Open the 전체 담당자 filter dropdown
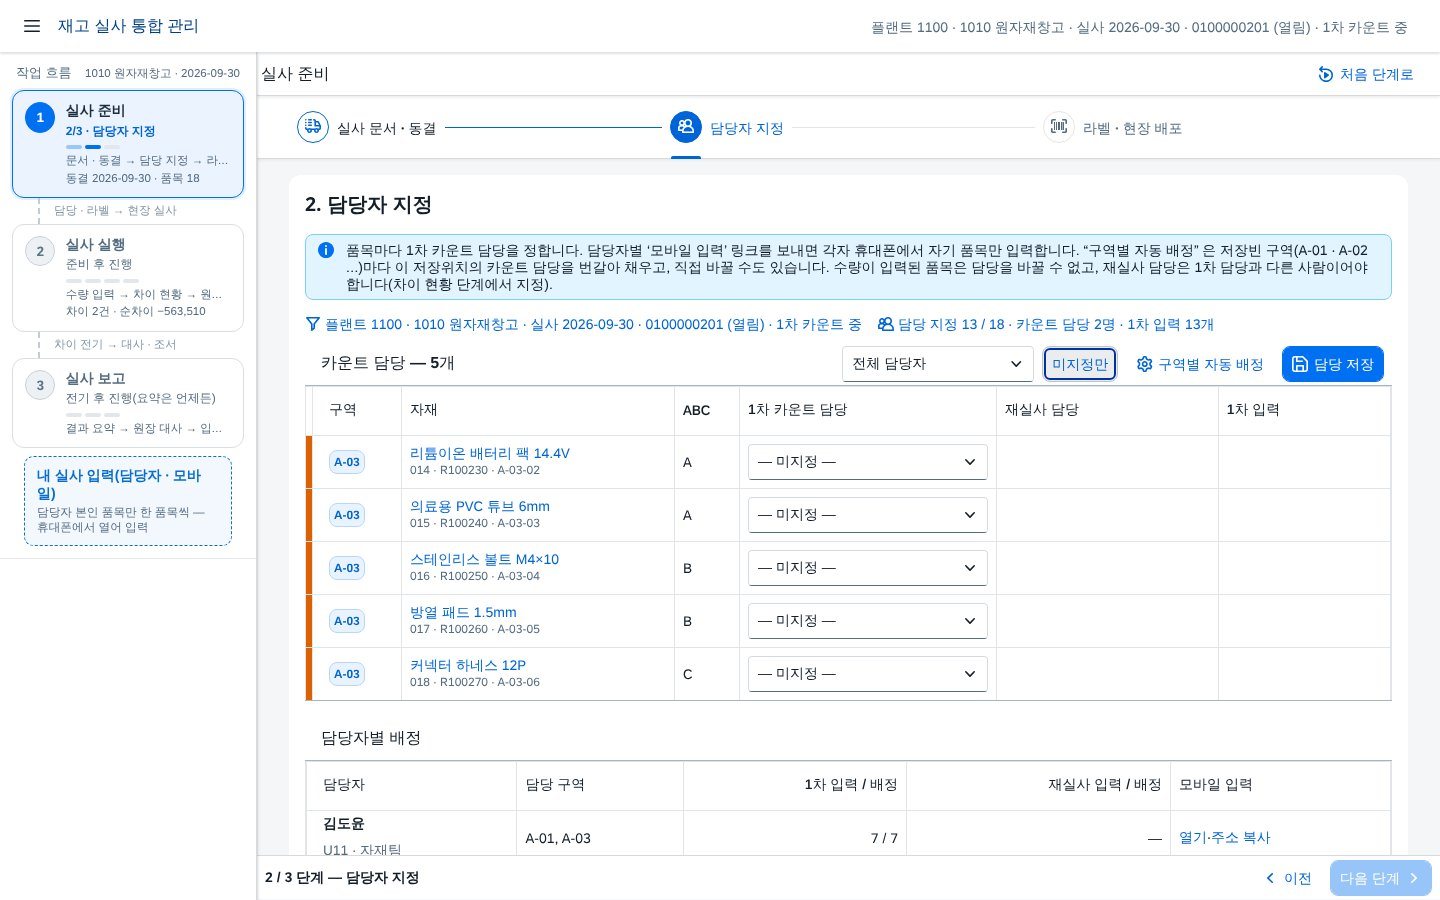Viewport: 1440px width, 900px height. tap(937, 364)
